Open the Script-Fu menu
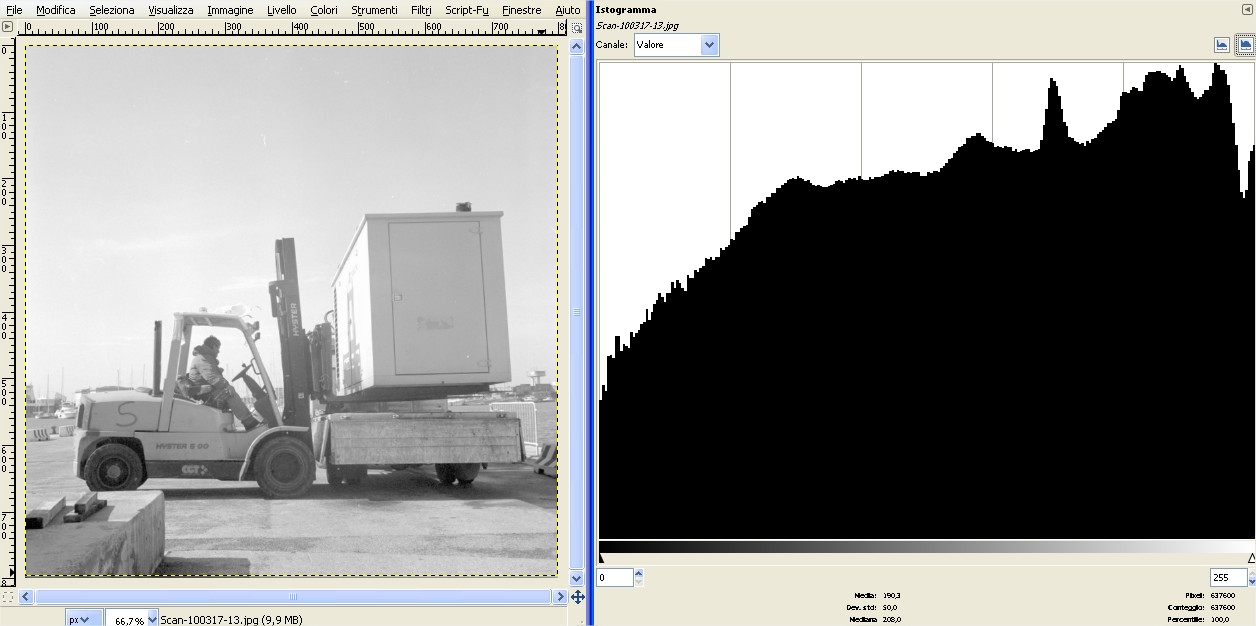The width and height of the screenshot is (1256, 626). click(x=466, y=10)
